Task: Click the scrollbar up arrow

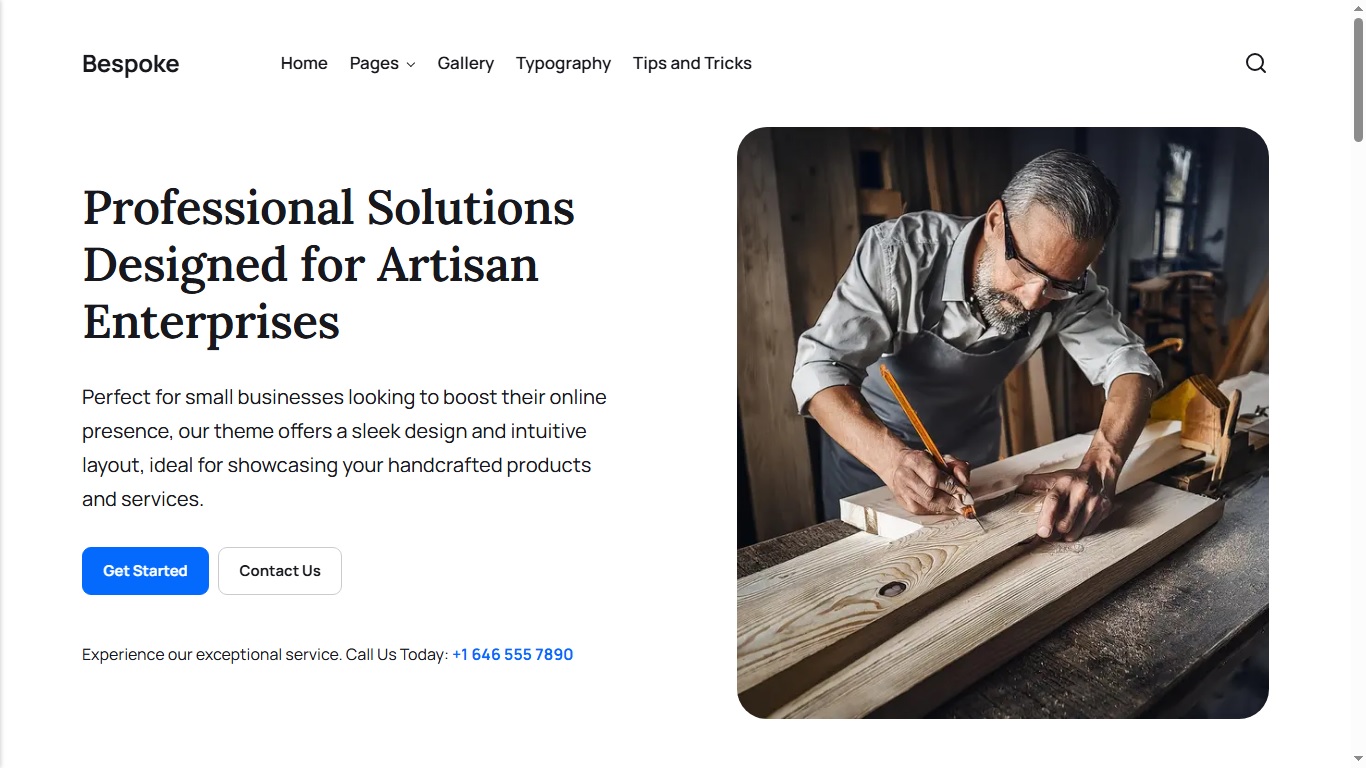Action: [x=1359, y=7]
